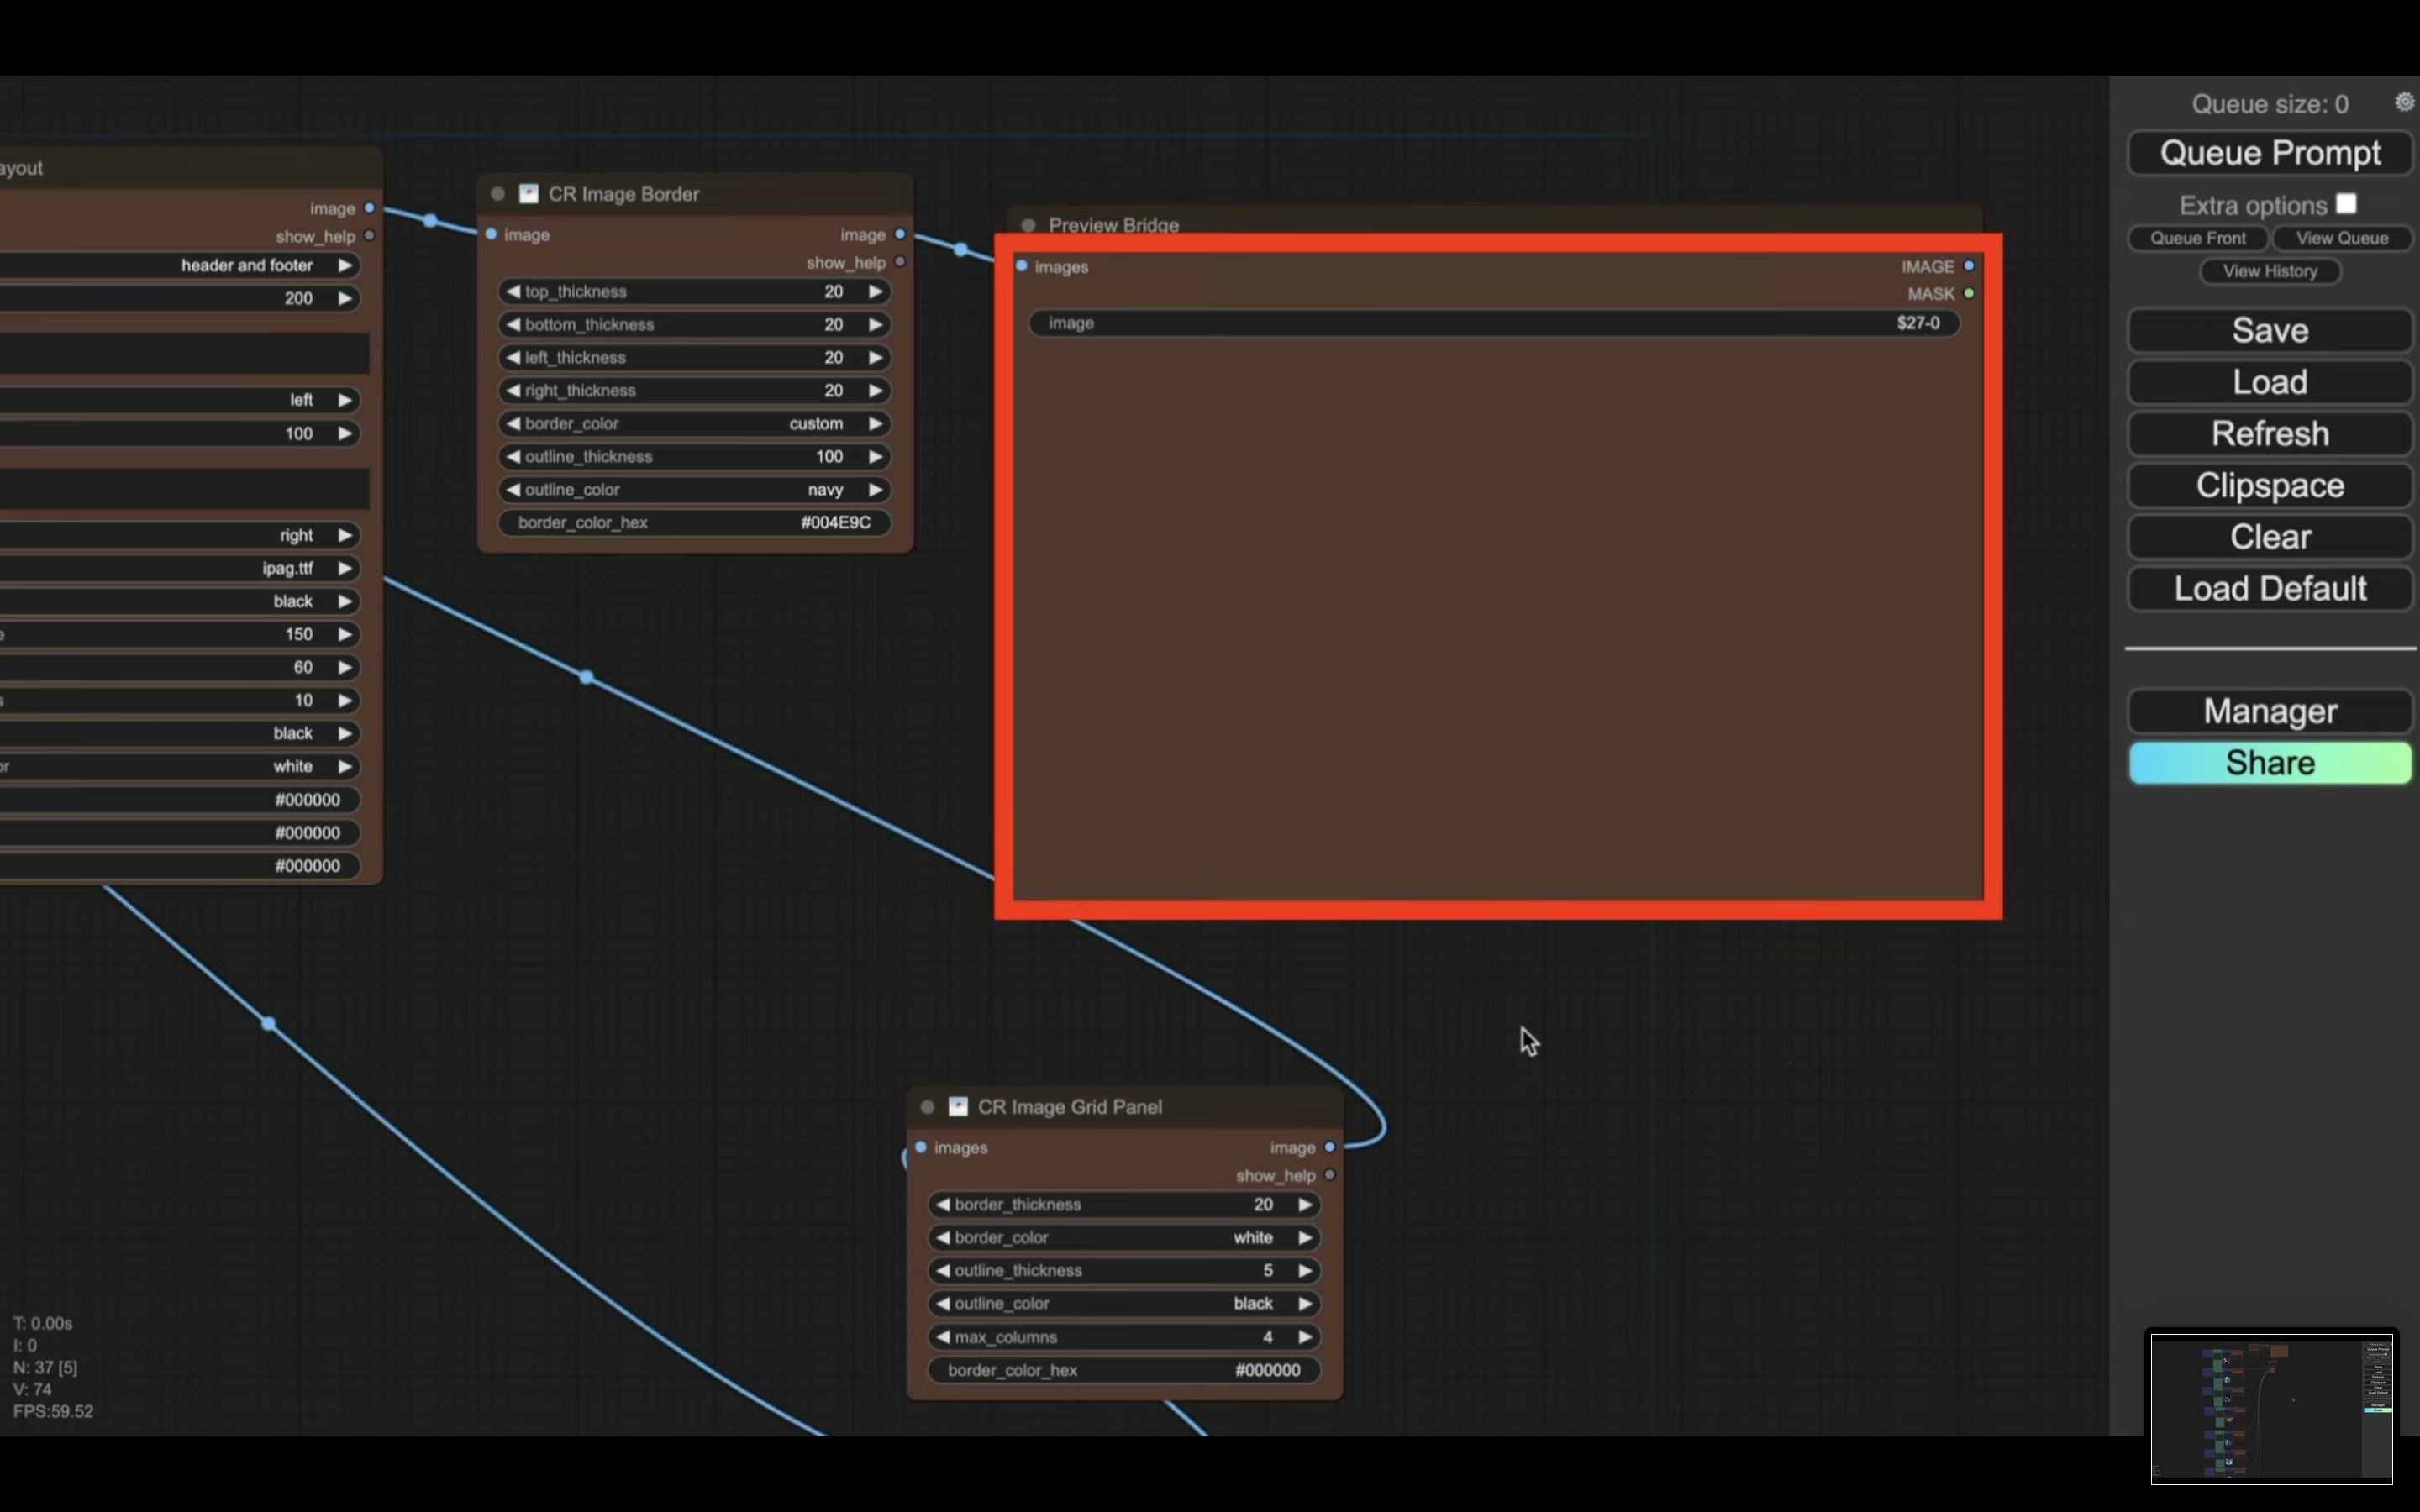Click the Queue Prompt button
Viewport: 2420px width, 1512px height.
tap(2270, 153)
